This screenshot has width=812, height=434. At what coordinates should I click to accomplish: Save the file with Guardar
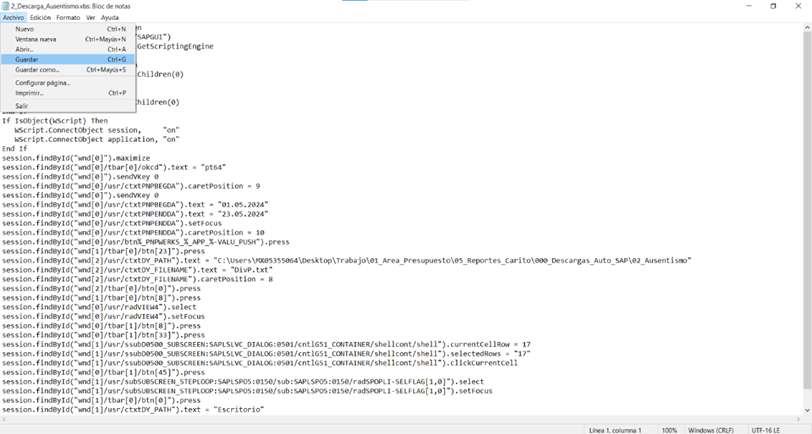pos(27,59)
